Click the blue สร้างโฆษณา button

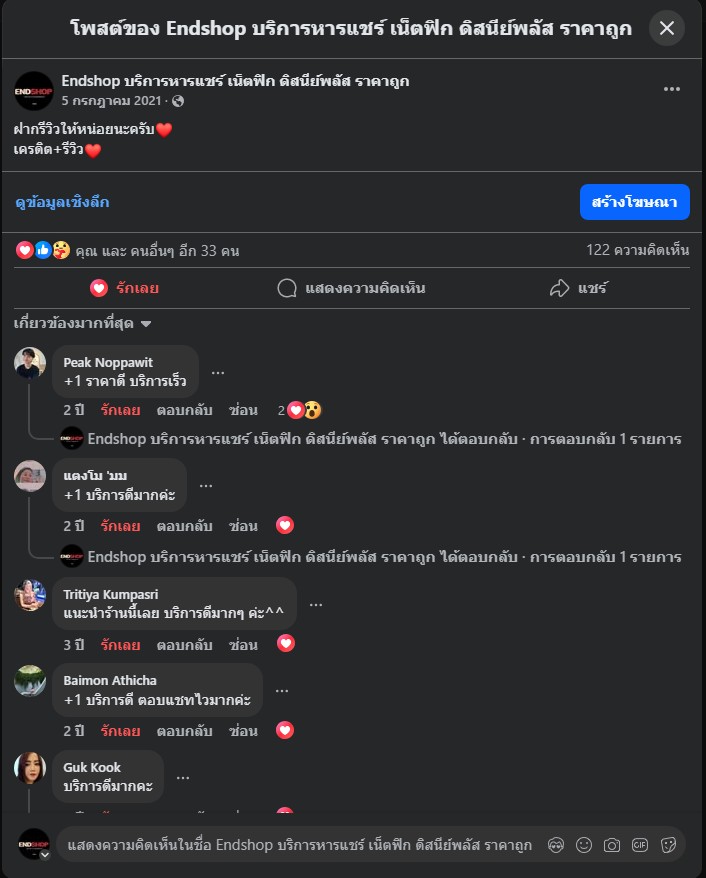(x=634, y=202)
